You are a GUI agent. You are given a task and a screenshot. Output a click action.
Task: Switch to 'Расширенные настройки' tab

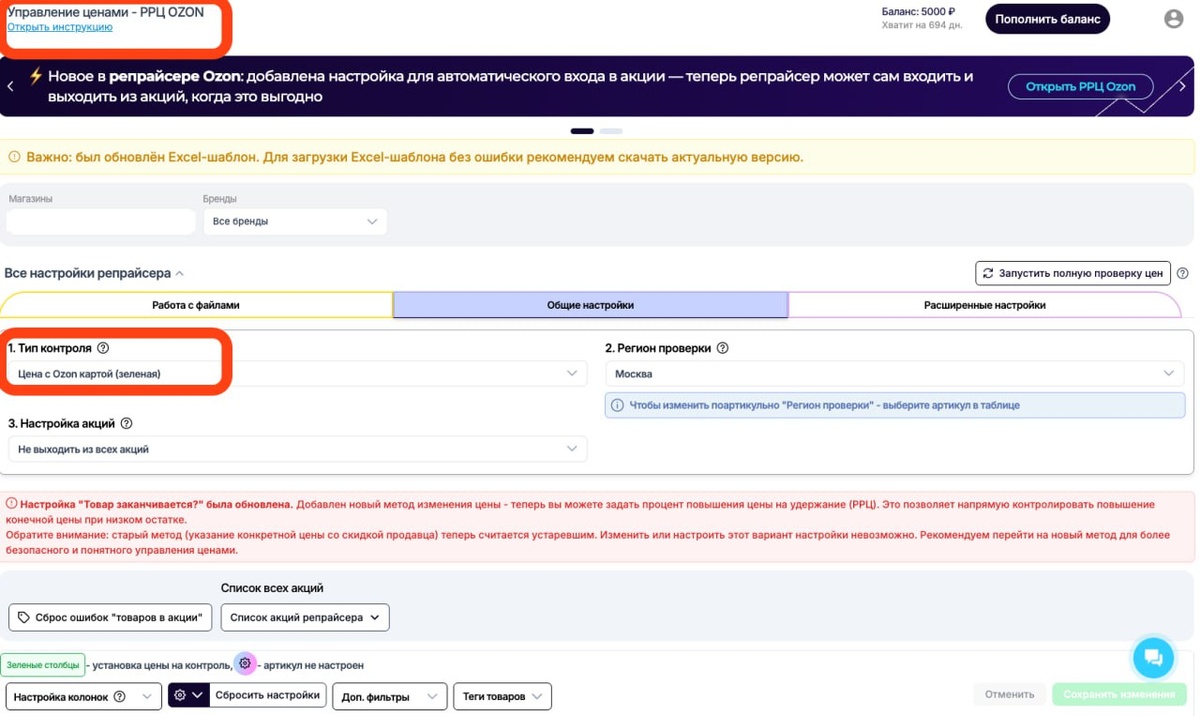pyautogui.click(x=985, y=305)
